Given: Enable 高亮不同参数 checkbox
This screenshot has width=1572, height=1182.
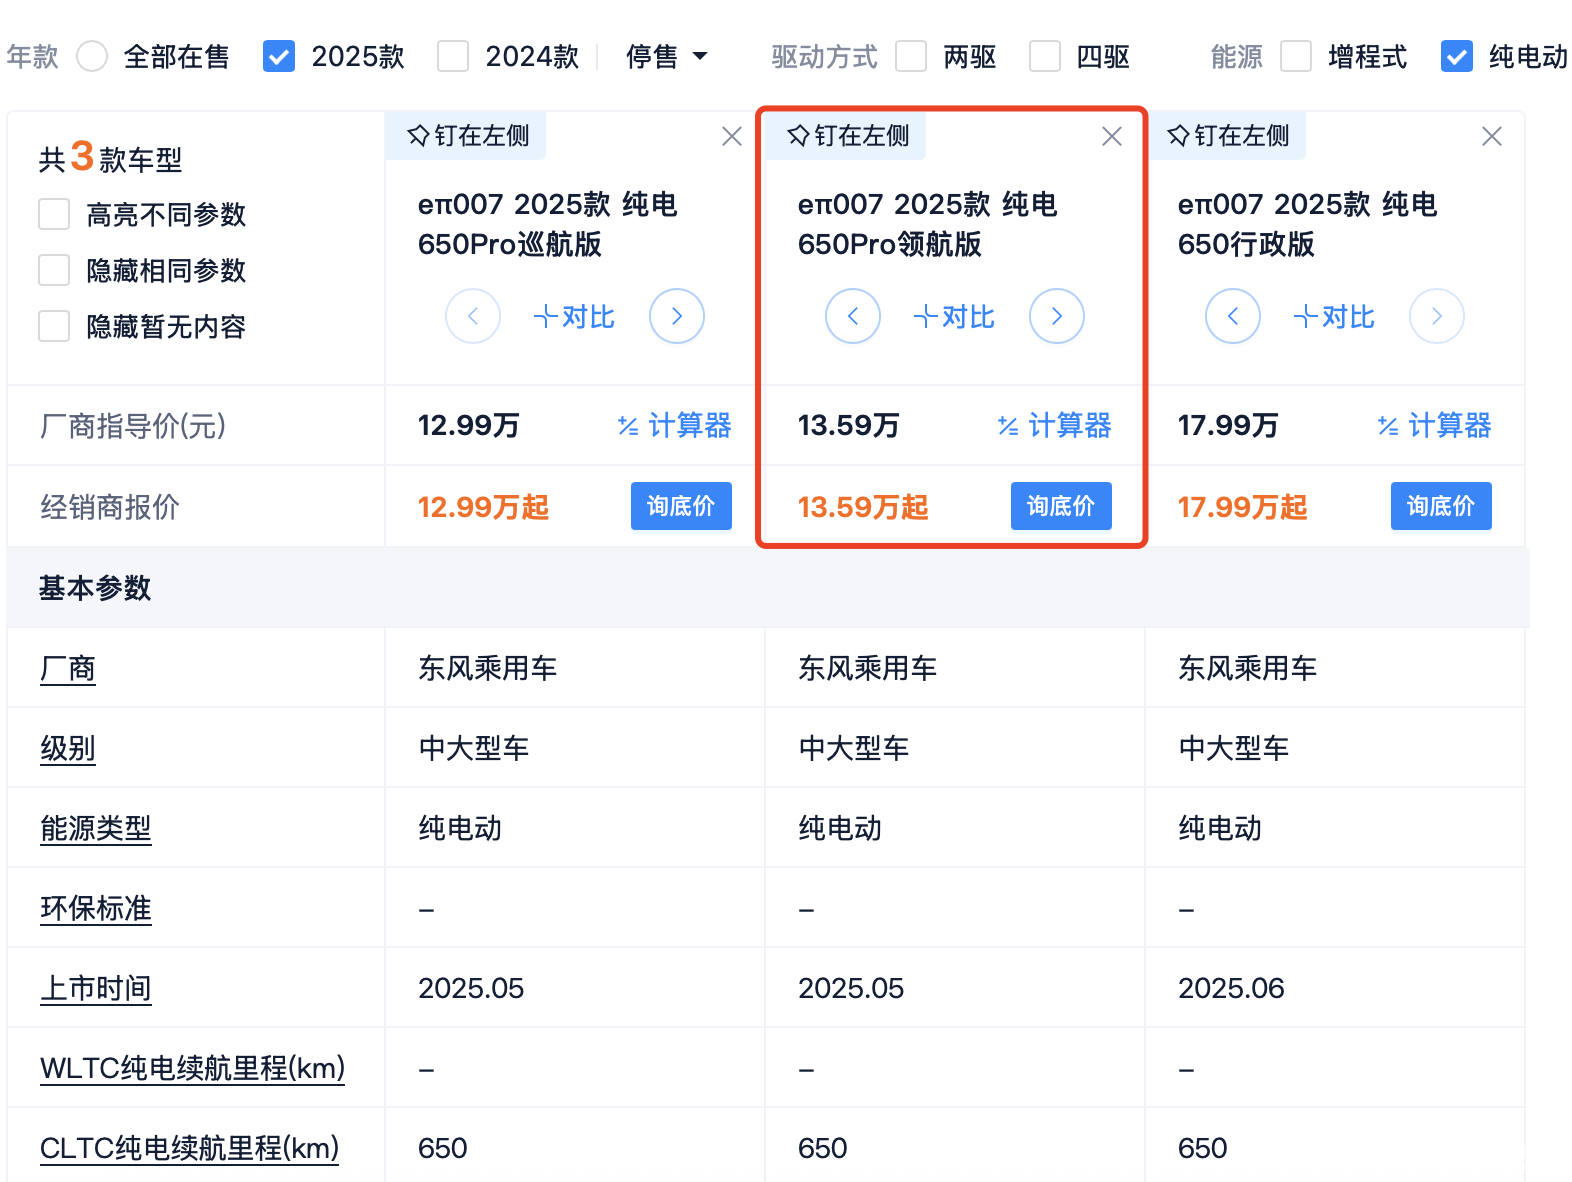Looking at the screenshot, I should 54,214.
